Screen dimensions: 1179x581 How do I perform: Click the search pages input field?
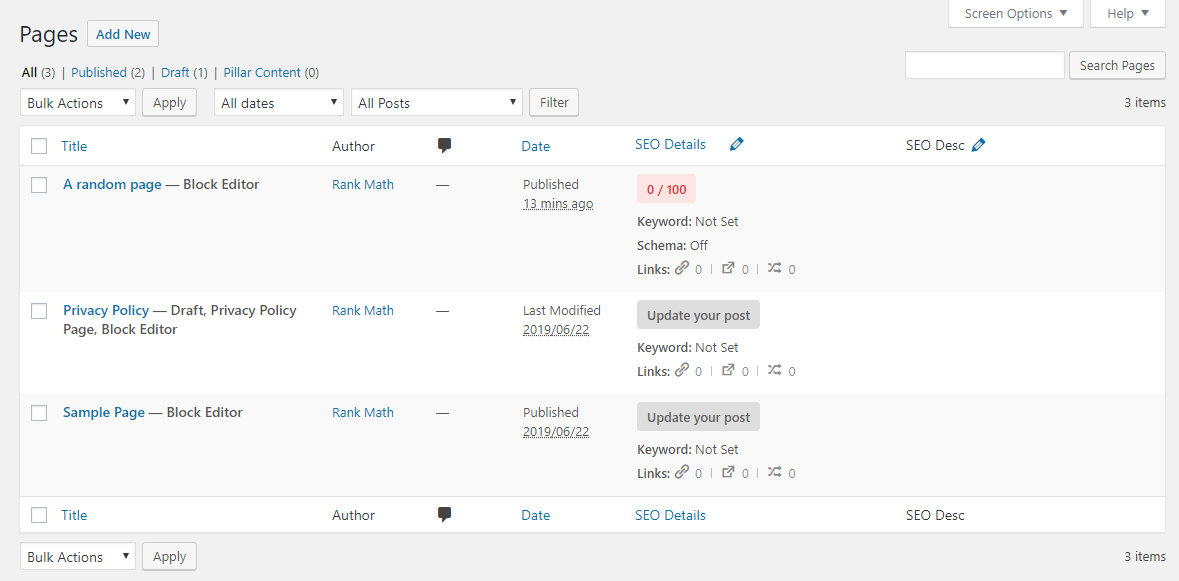(x=984, y=66)
